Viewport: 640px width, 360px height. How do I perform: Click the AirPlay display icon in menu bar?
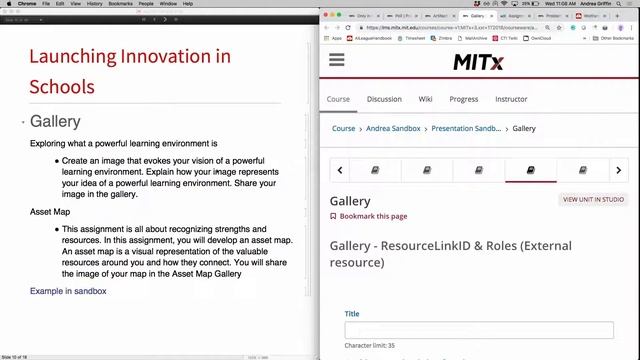coord(514,4)
